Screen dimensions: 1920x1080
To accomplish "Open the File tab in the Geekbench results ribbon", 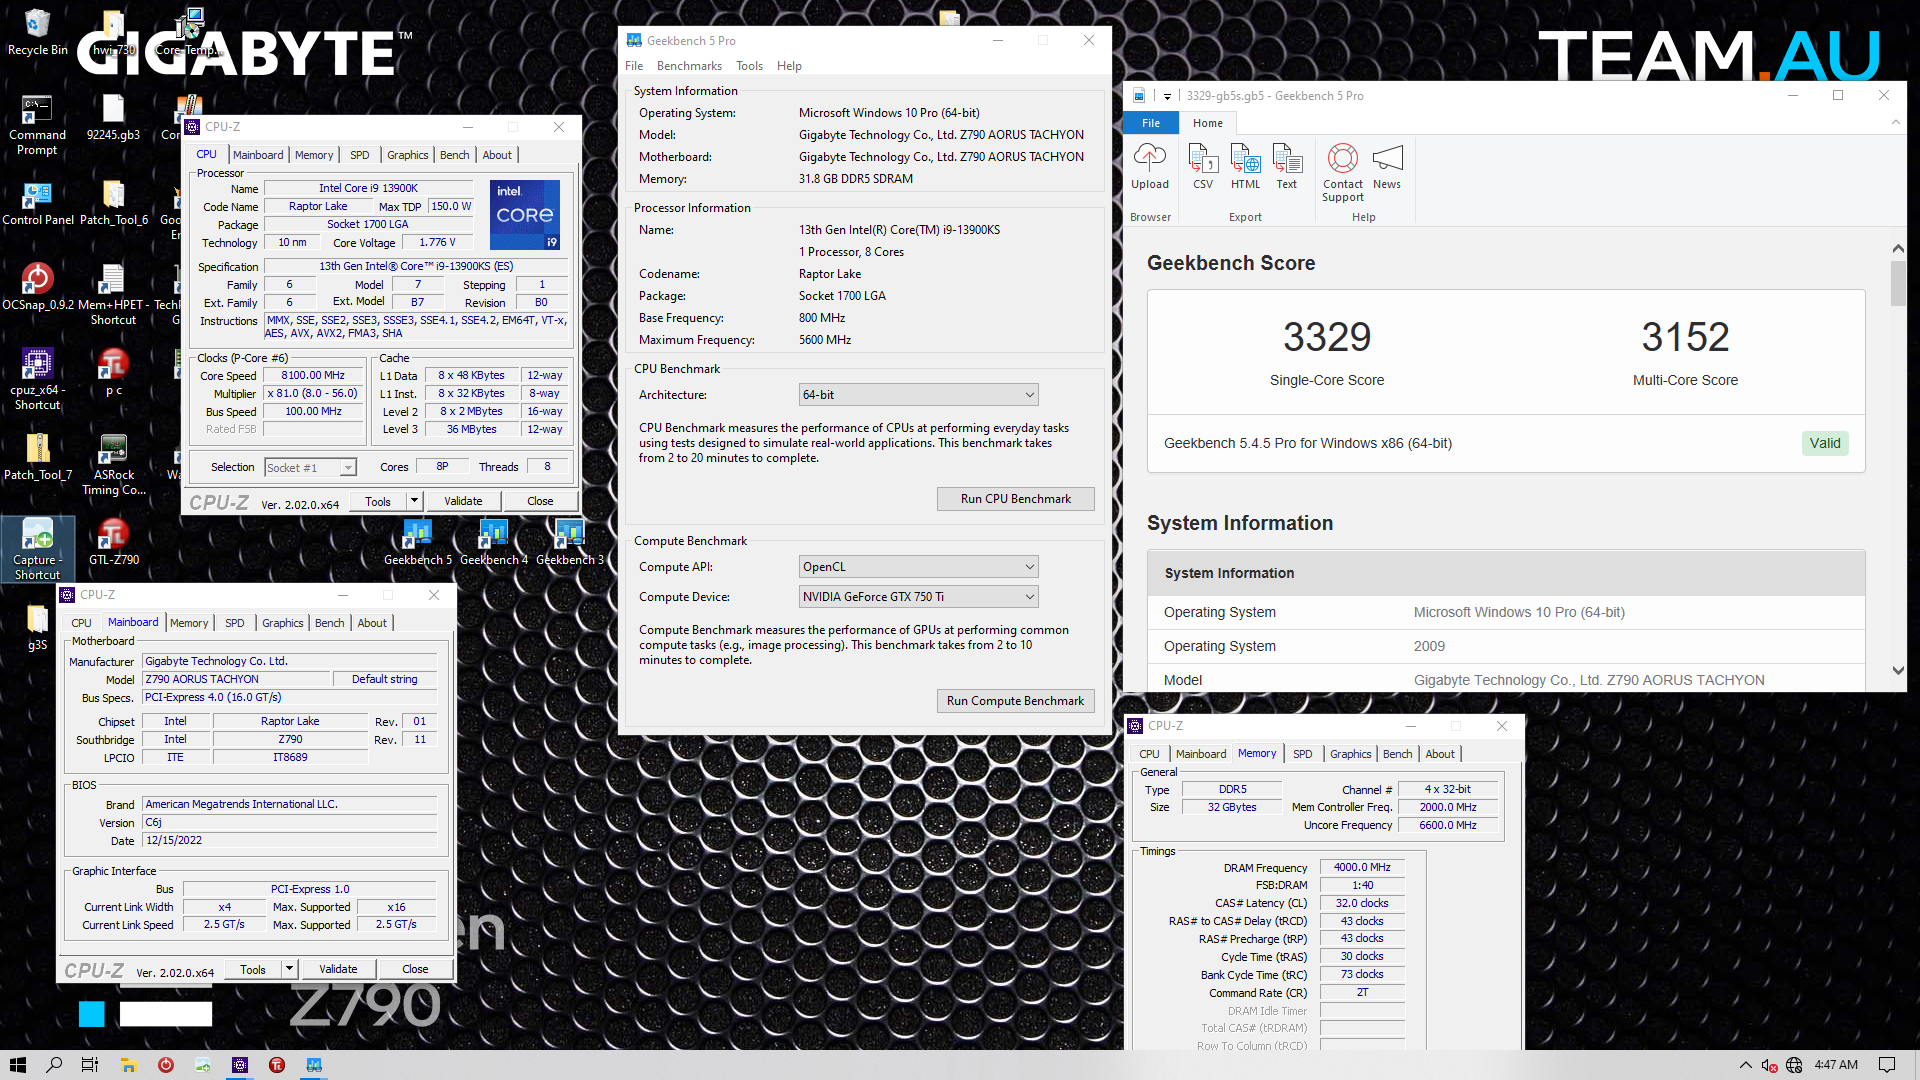I will [x=1151, y=123].
